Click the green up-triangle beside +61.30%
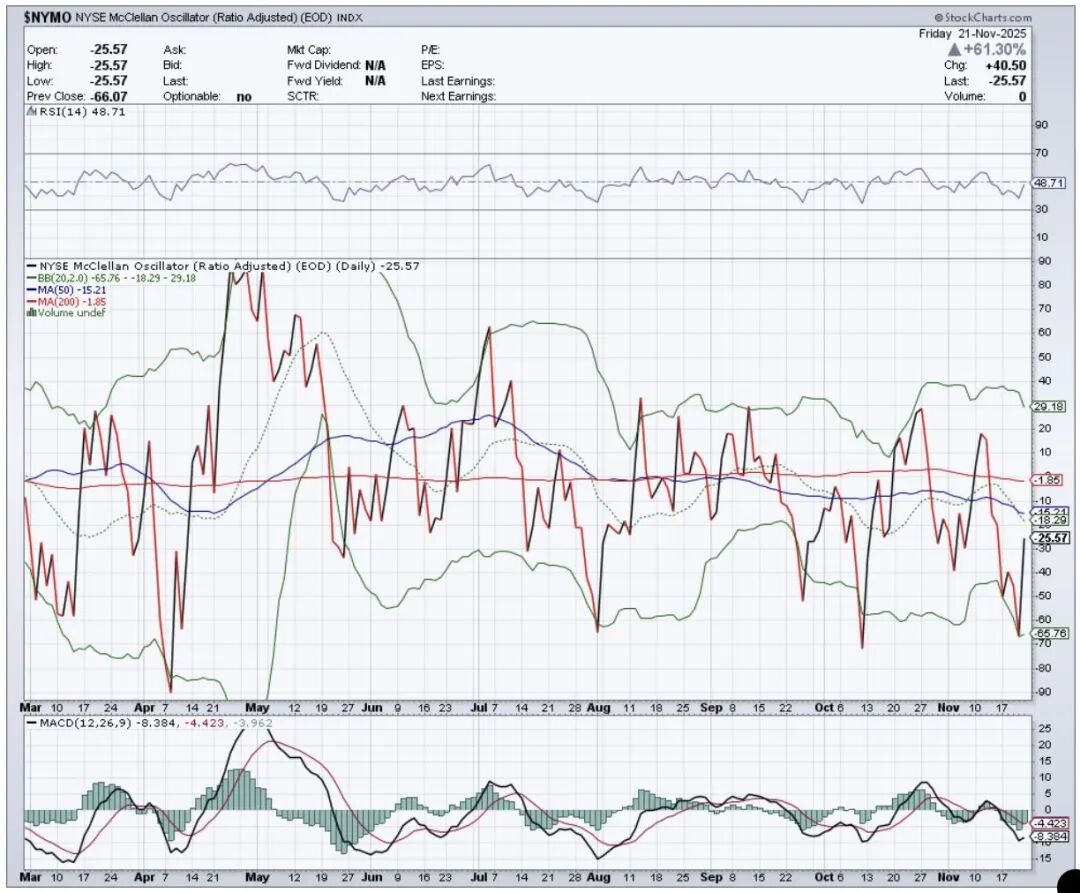Image resolution: width=1080 pixels, height=893 pixels. [954, 50]
